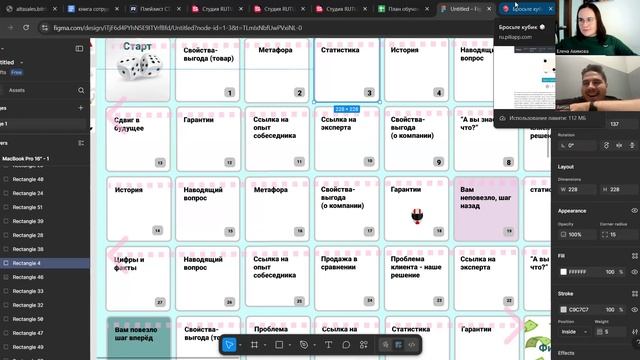Select layer Rectangle 51

click(28, 207)
